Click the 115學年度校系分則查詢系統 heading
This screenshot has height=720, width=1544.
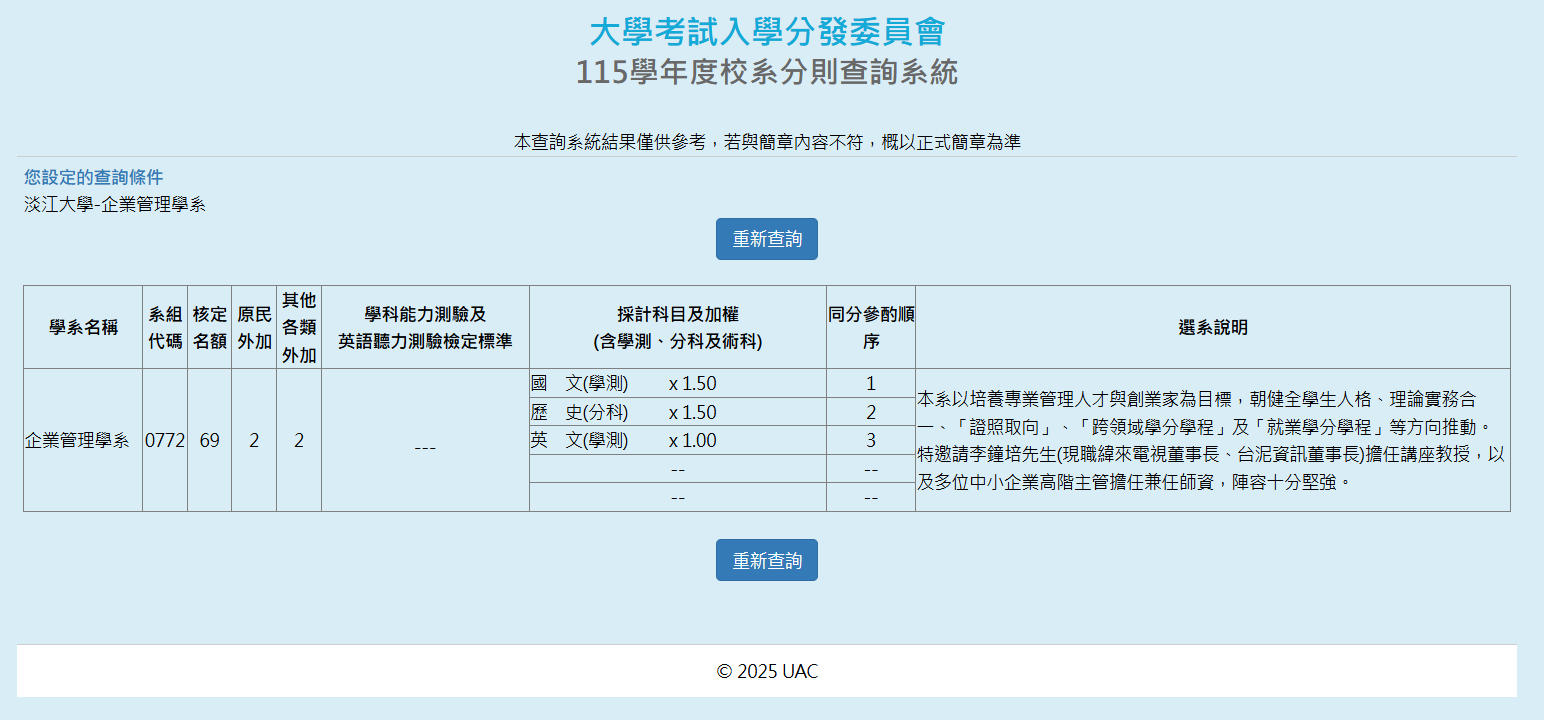766,73
